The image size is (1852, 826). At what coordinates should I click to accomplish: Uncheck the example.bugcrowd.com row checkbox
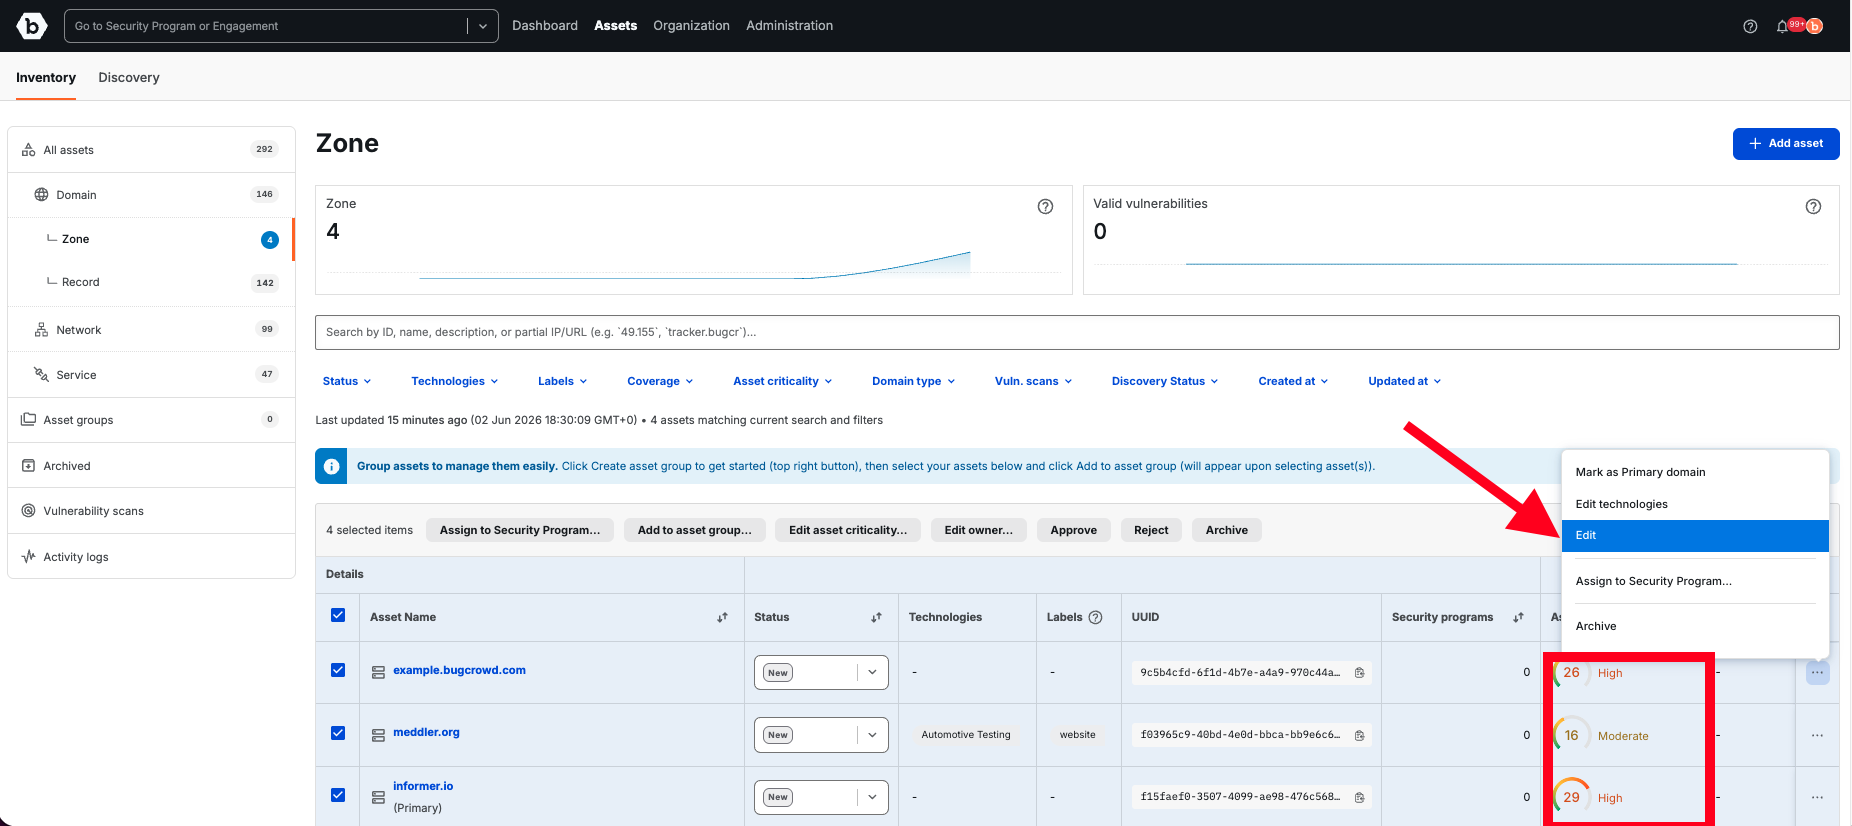[338, 670]
